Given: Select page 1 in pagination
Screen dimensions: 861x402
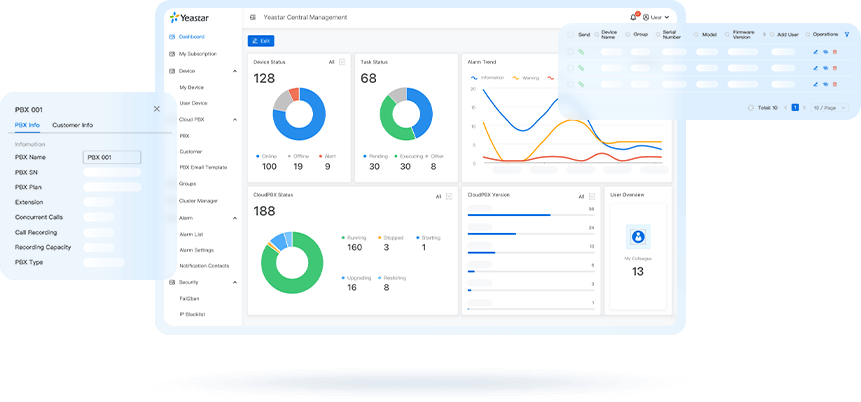Looking at the screenshot, I should coord(795,108).
